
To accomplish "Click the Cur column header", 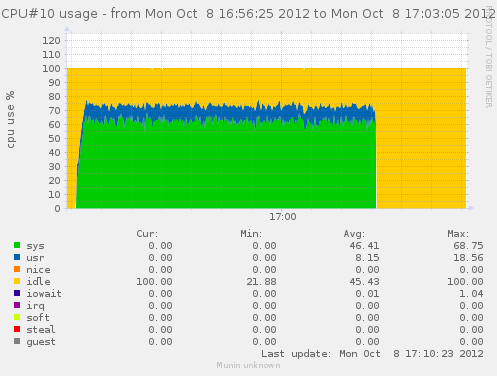I will [147, 234].
